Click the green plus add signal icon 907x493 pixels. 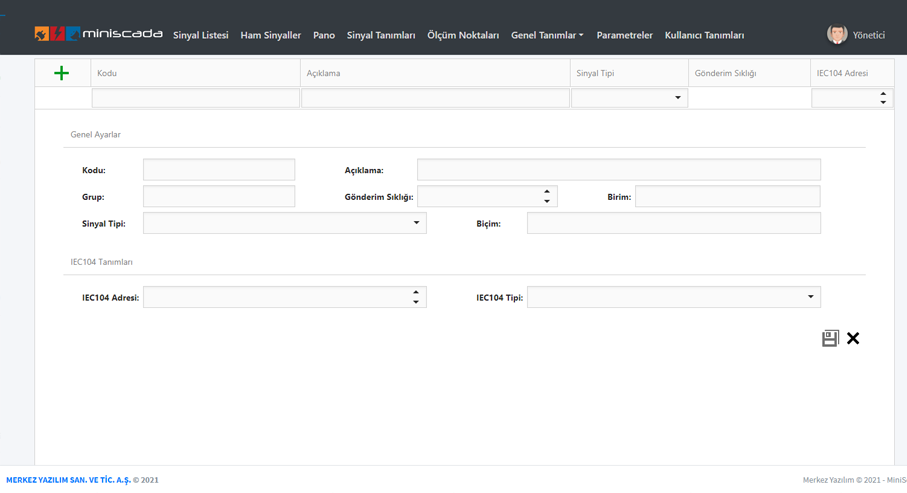tap(62, 73)
